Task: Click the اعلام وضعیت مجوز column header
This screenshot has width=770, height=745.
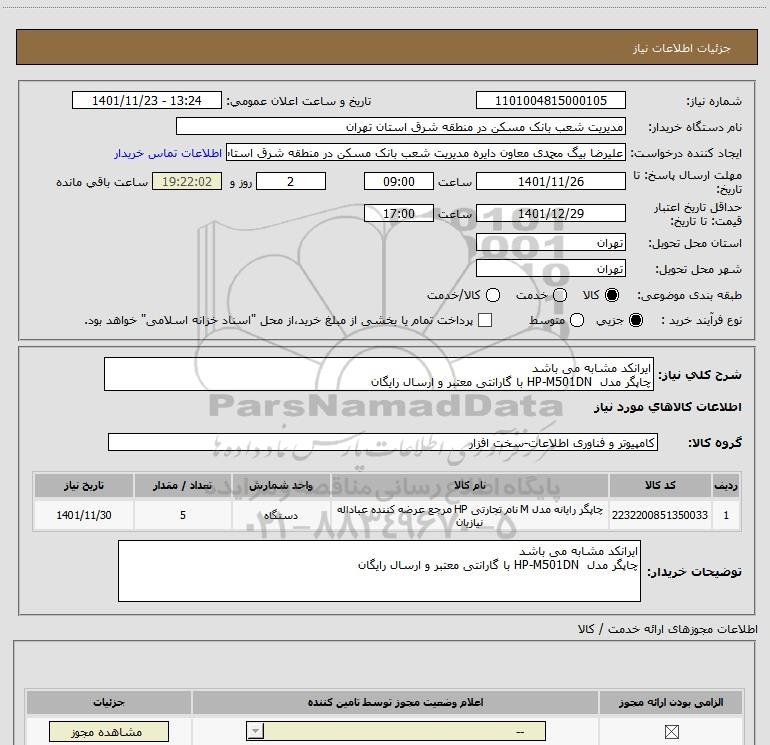Action: (395, 702)
